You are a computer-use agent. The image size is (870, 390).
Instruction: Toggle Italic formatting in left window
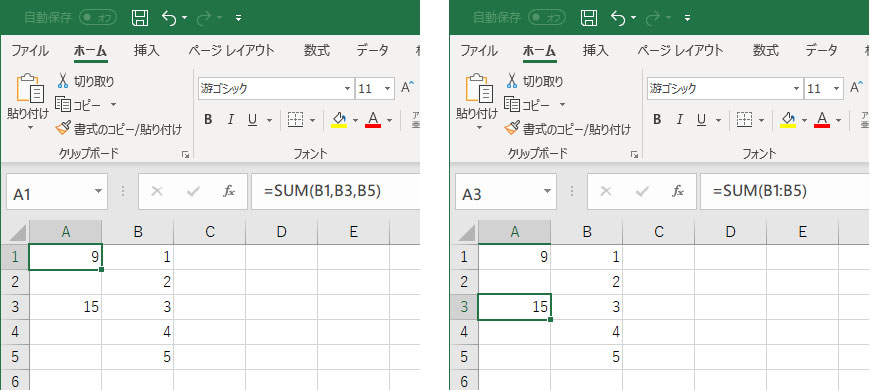click(230, 119)
